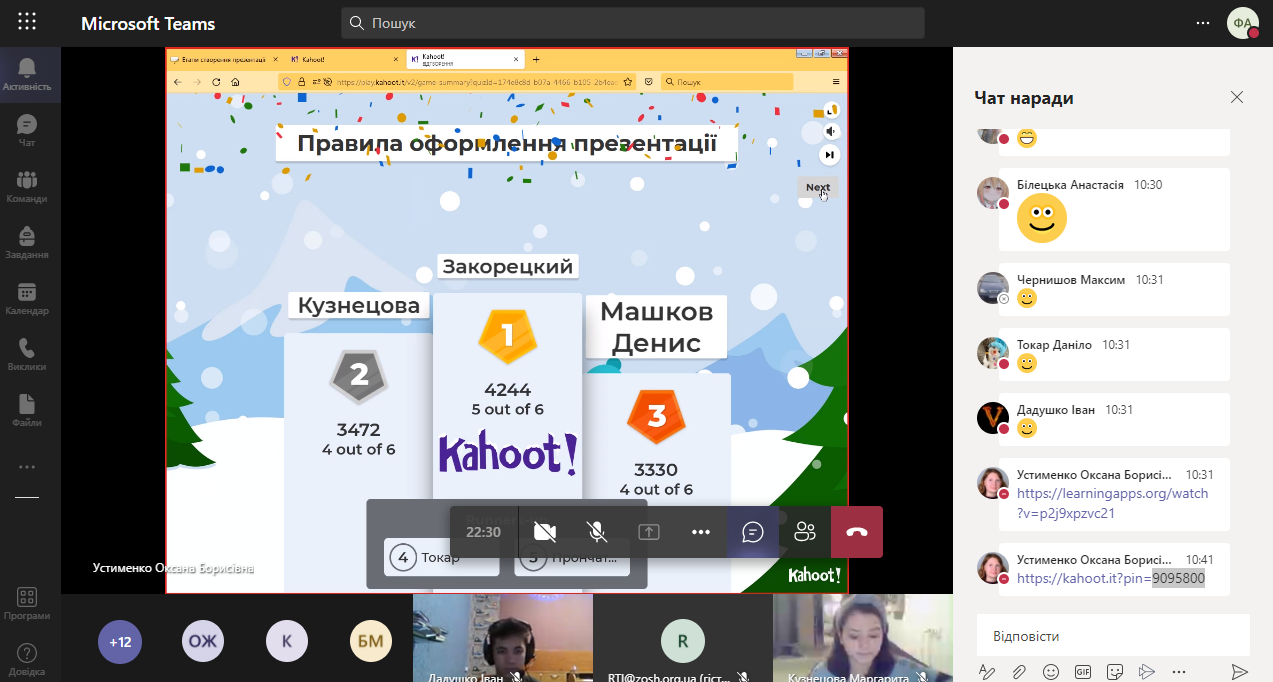This screenshot has width=1273, height=682.
Task: Toggle the camera in meeting controls
Action: [x=545, y=532]
